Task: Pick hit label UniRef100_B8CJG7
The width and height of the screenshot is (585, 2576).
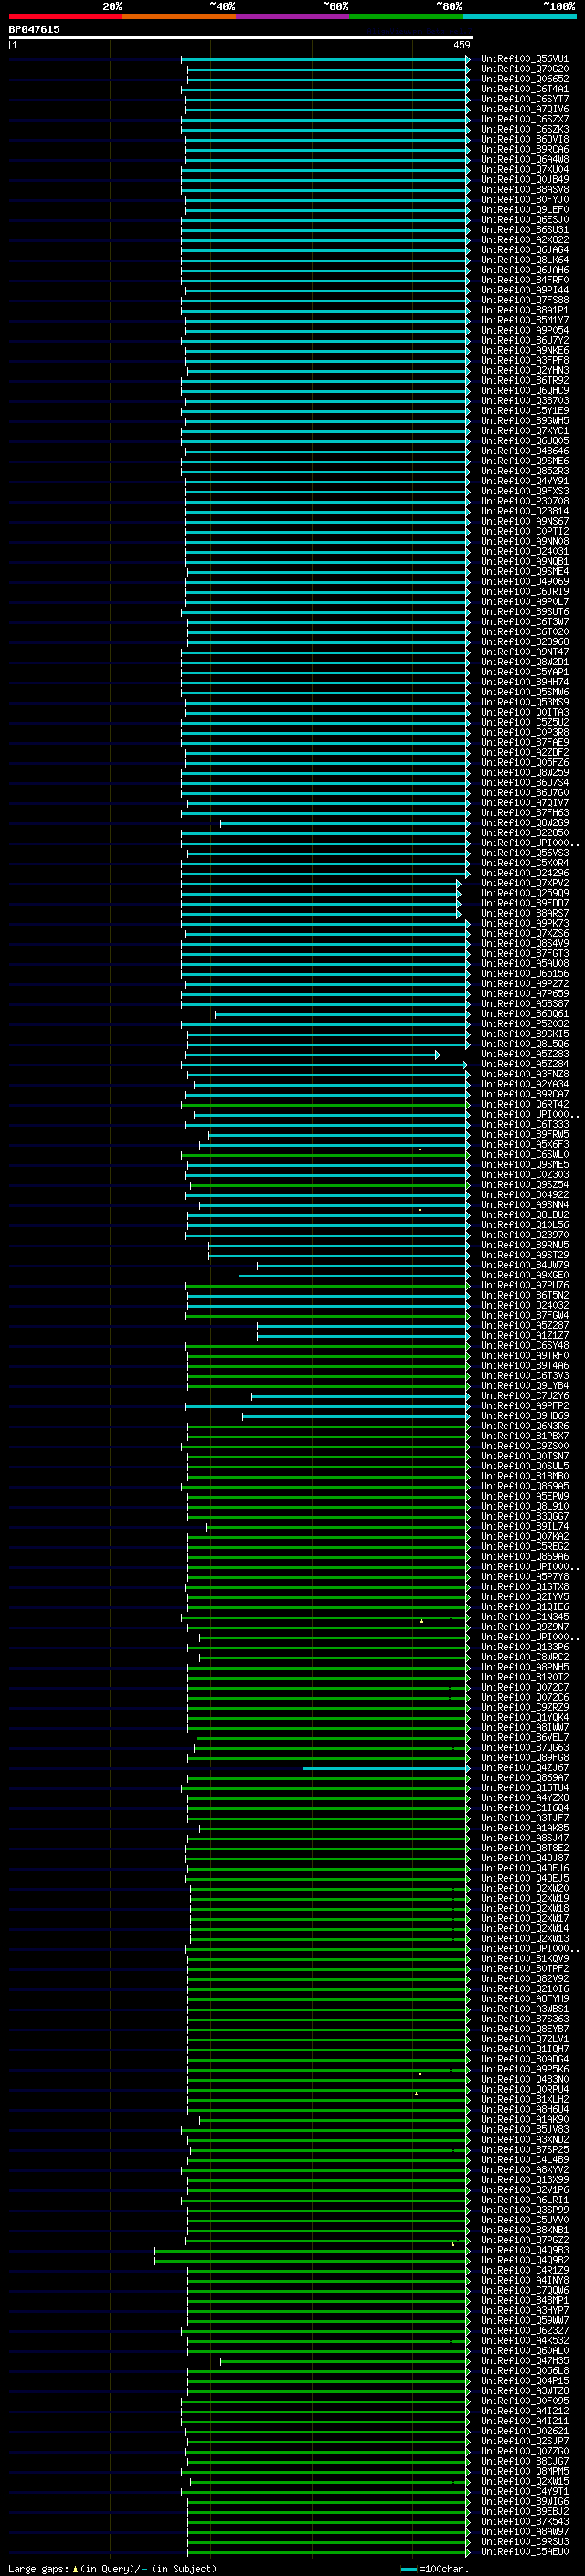Action: [524, 2461]
